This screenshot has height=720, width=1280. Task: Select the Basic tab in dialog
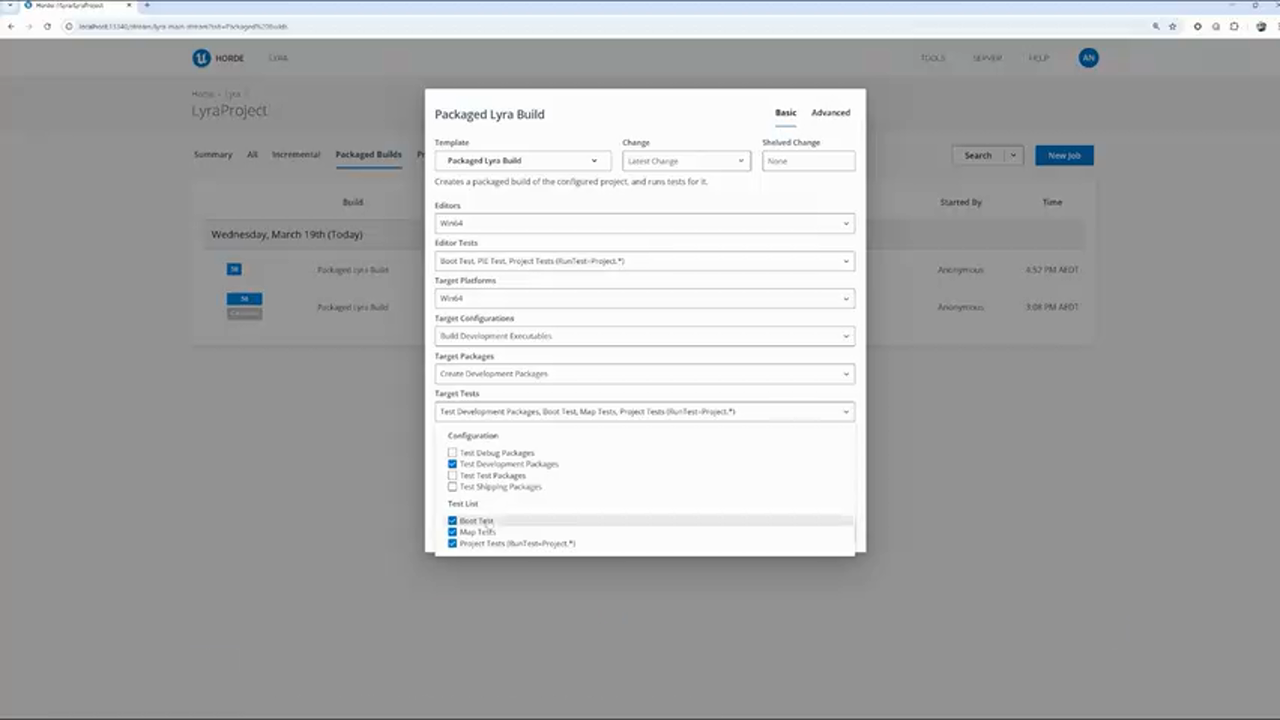tap(785, 113)
